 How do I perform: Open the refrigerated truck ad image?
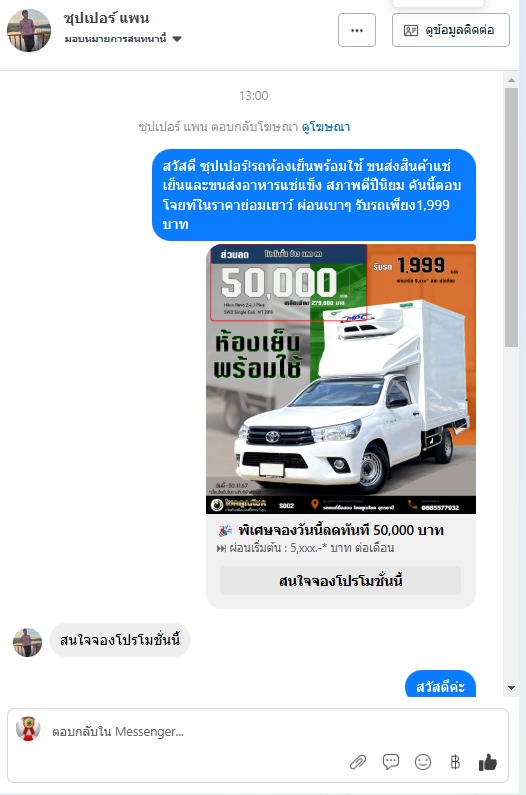tap(341, 379)
